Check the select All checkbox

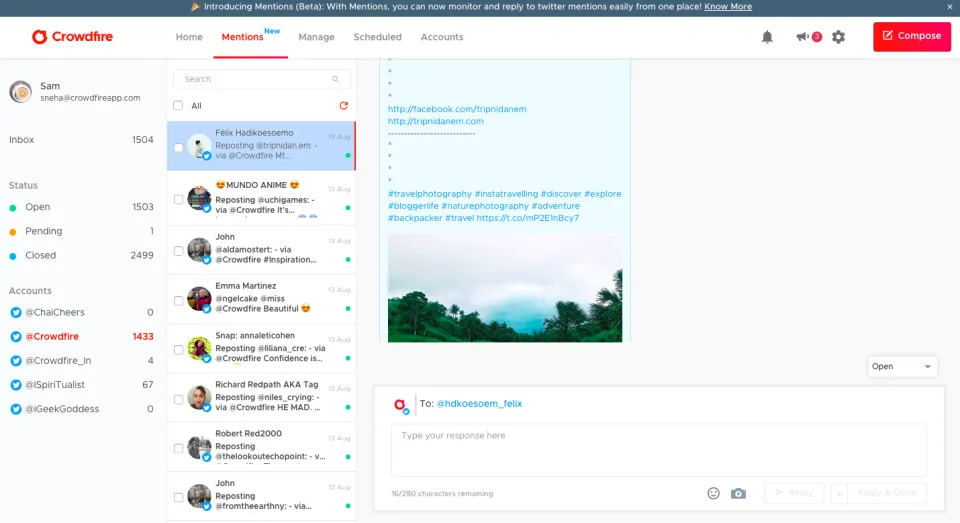pos(178,105)
